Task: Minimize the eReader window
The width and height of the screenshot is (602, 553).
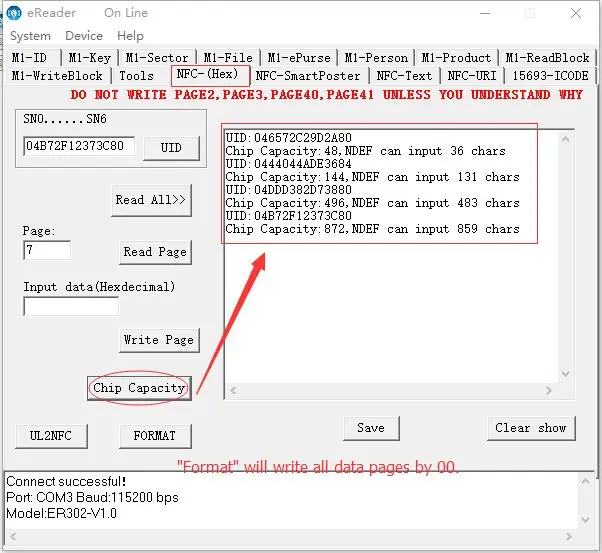Action: click(x=486, y=13)
